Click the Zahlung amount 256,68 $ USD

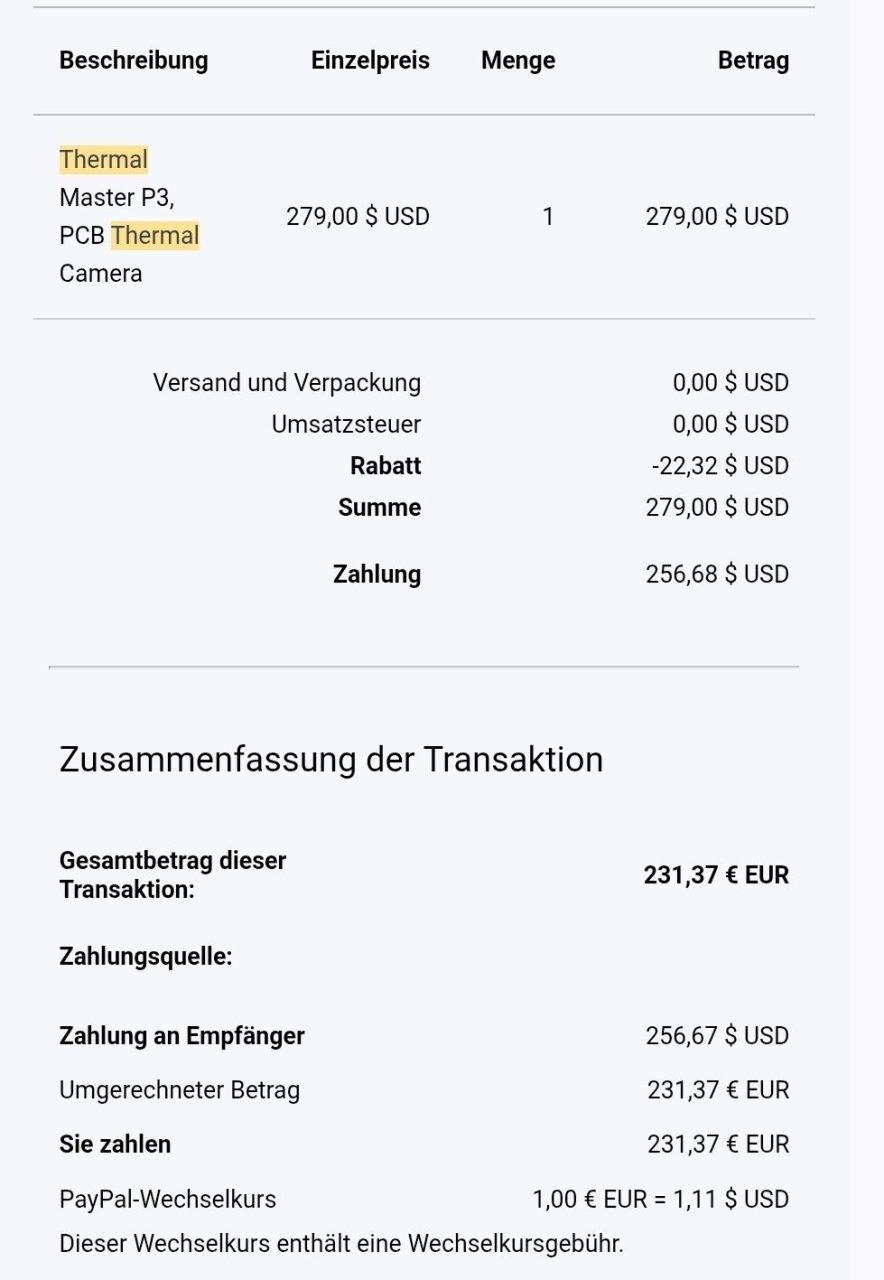[x=717, y=574]
